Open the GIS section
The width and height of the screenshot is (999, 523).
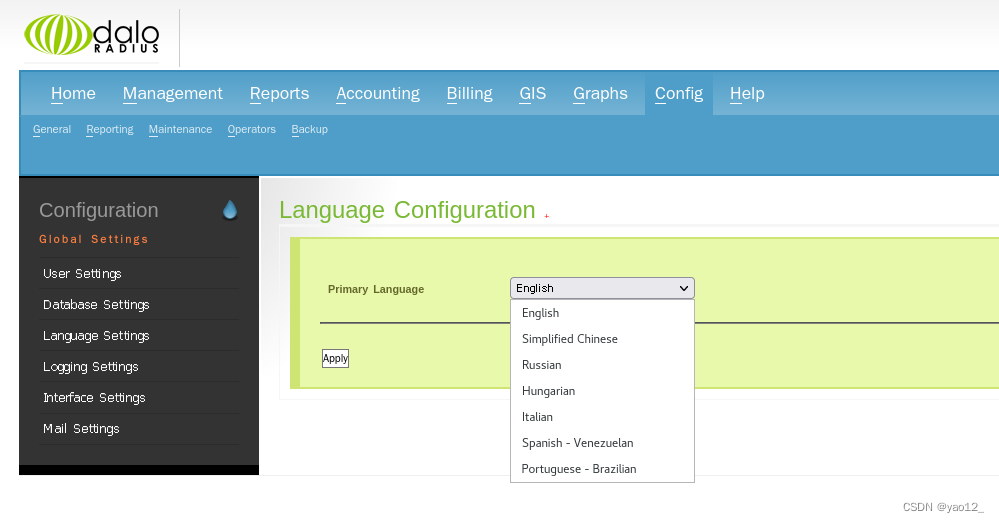(533, 94)
